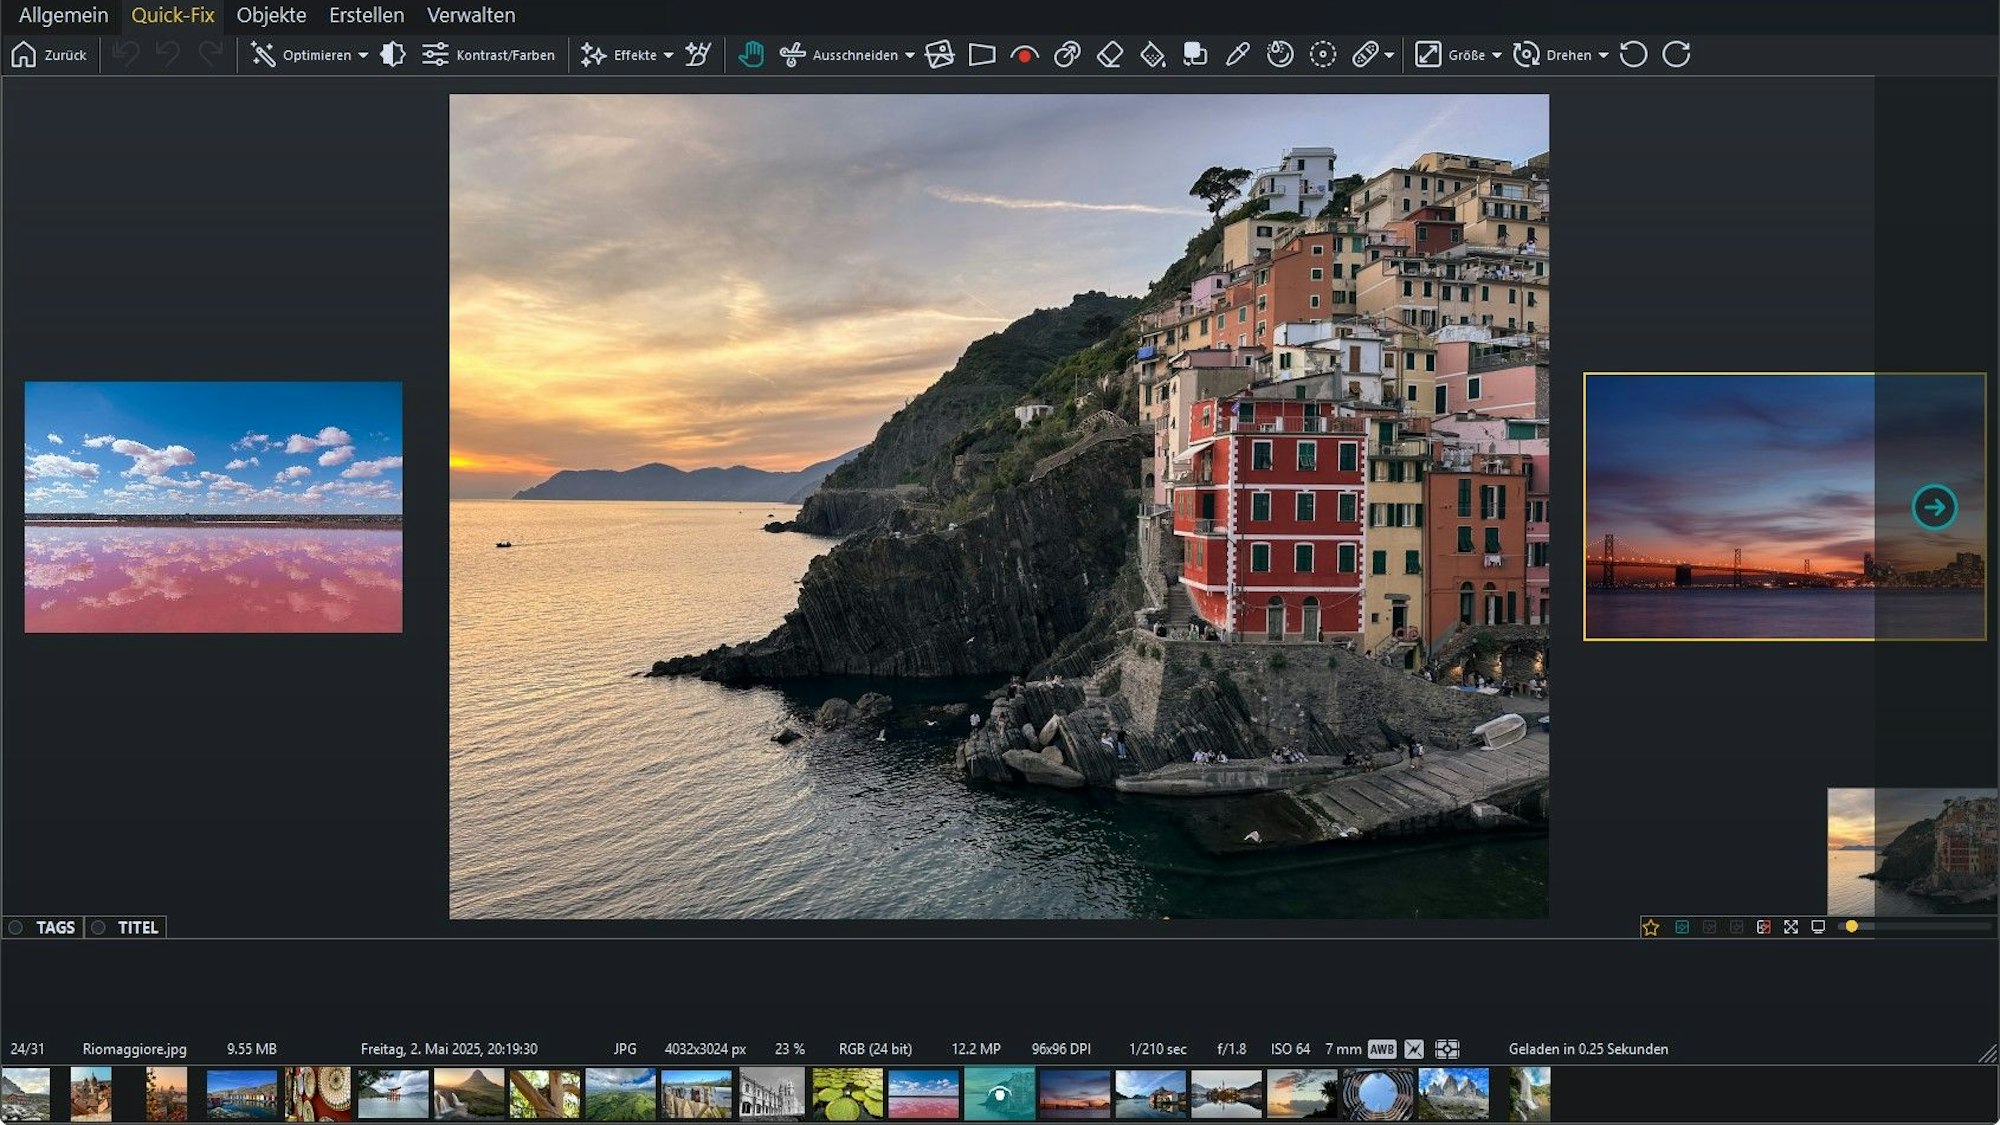Click the rotate right icon
Screen dimensions: 2000x1125
pos(1677,55)
